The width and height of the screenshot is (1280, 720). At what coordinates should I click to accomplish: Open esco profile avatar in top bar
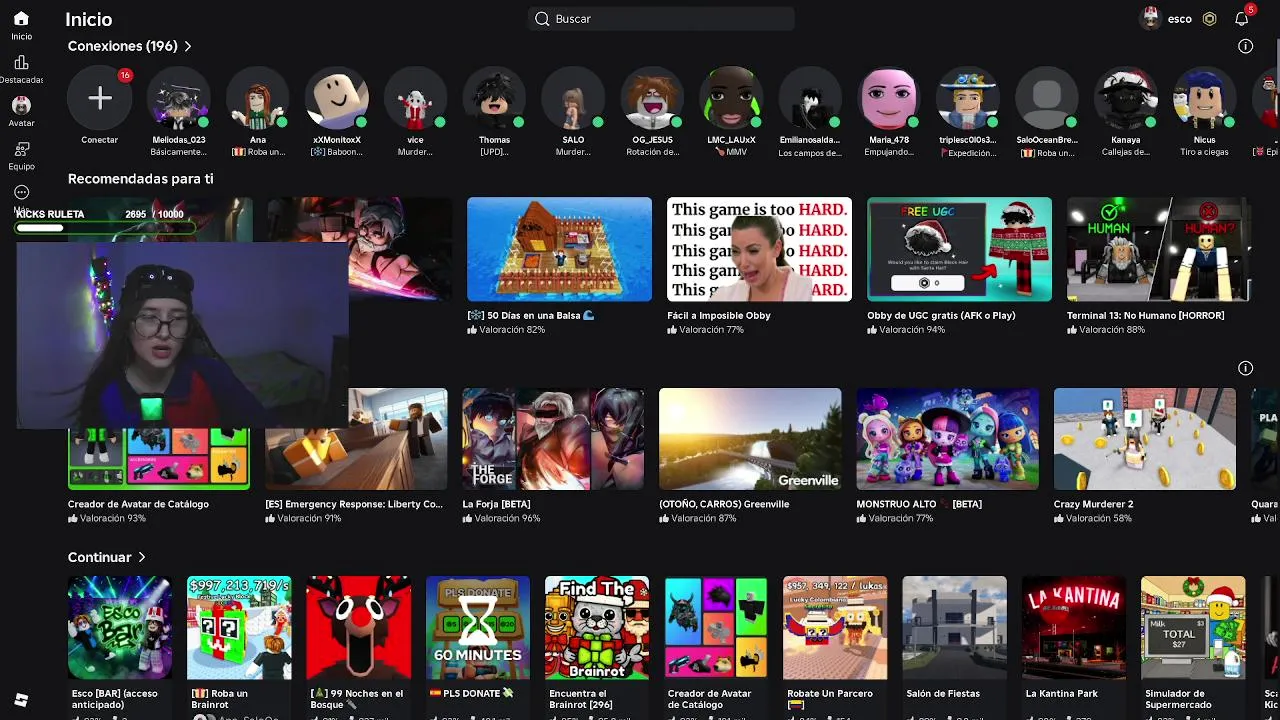coord(1151,19)
